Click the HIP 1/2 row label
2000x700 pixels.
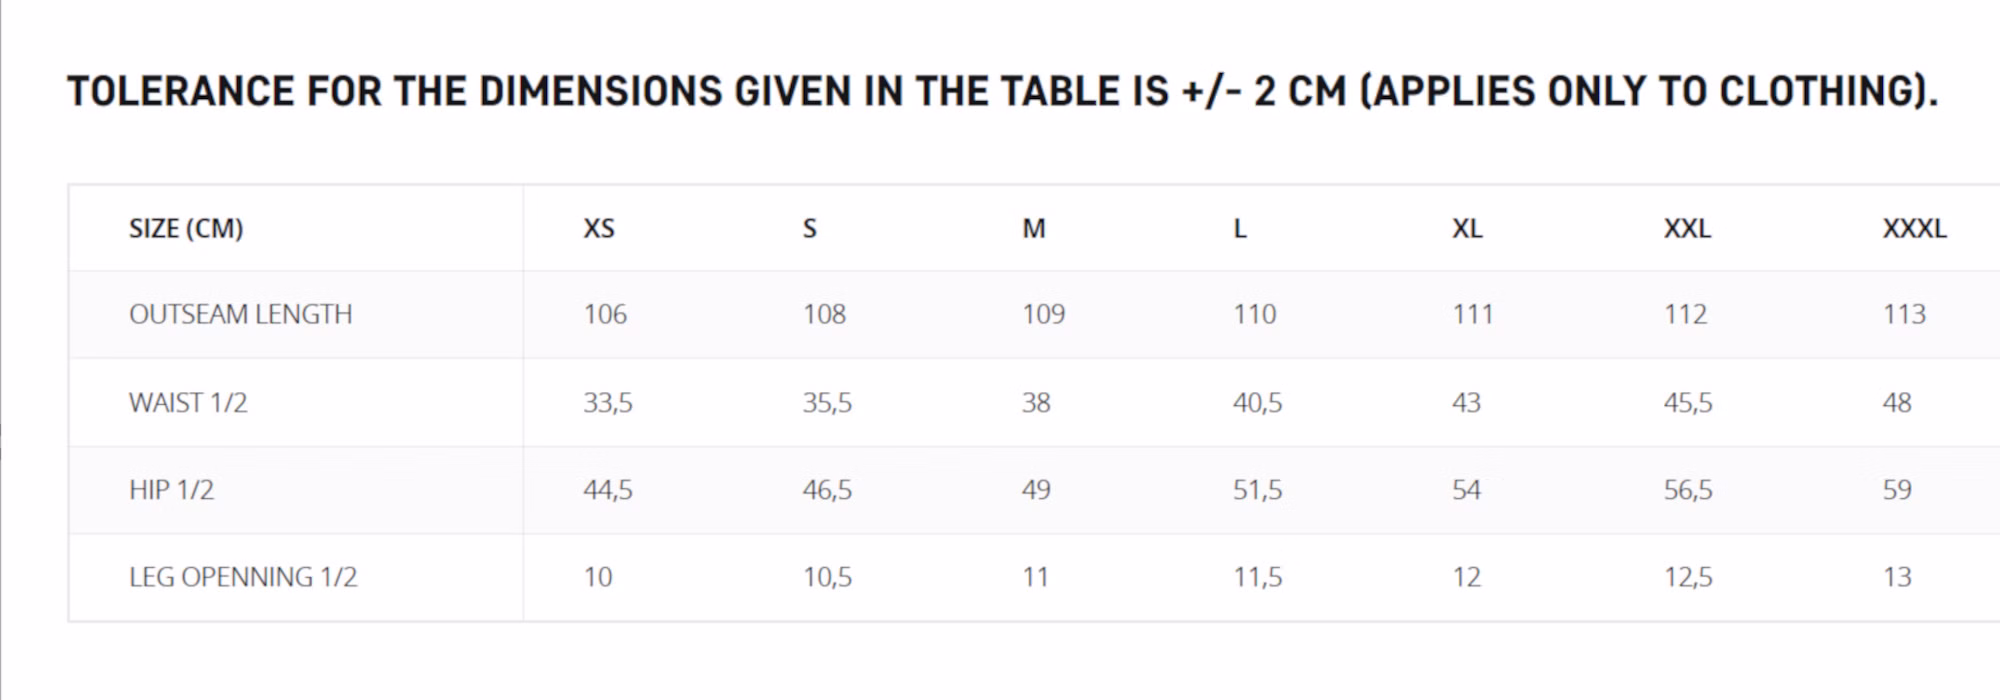pyautogui.click(x=171, y=490)
